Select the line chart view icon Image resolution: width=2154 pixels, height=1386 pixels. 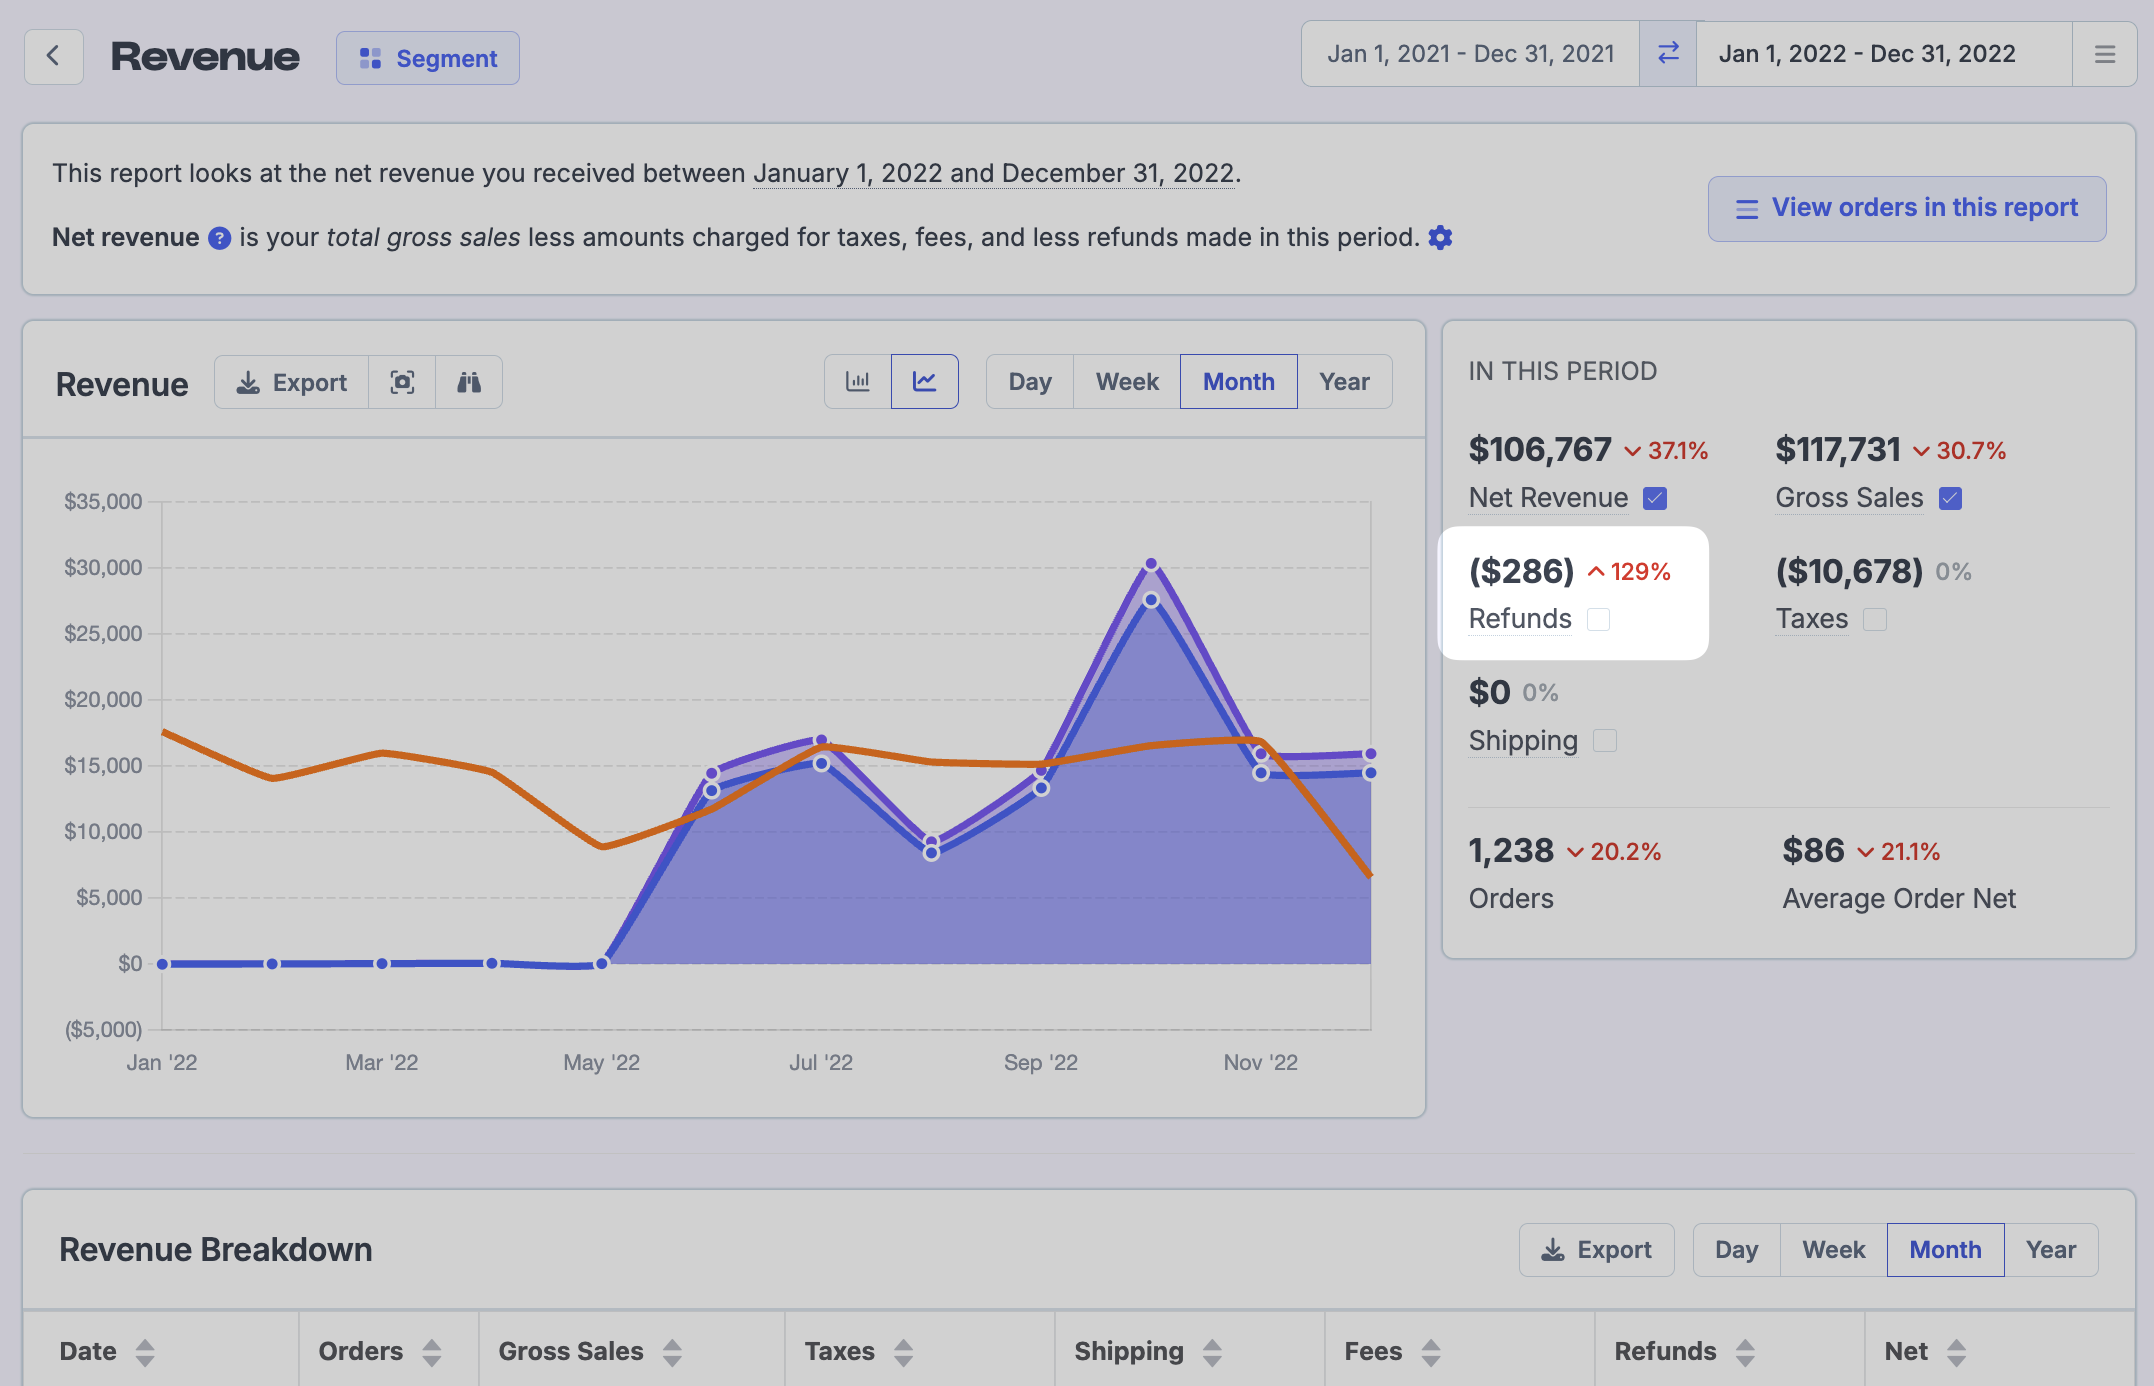pyautogui.click(x=924, y=382)
